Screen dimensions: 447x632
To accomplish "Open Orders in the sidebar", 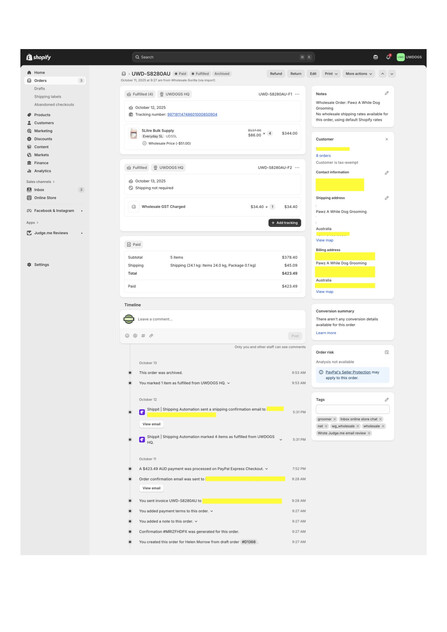I will click(55, 81).
